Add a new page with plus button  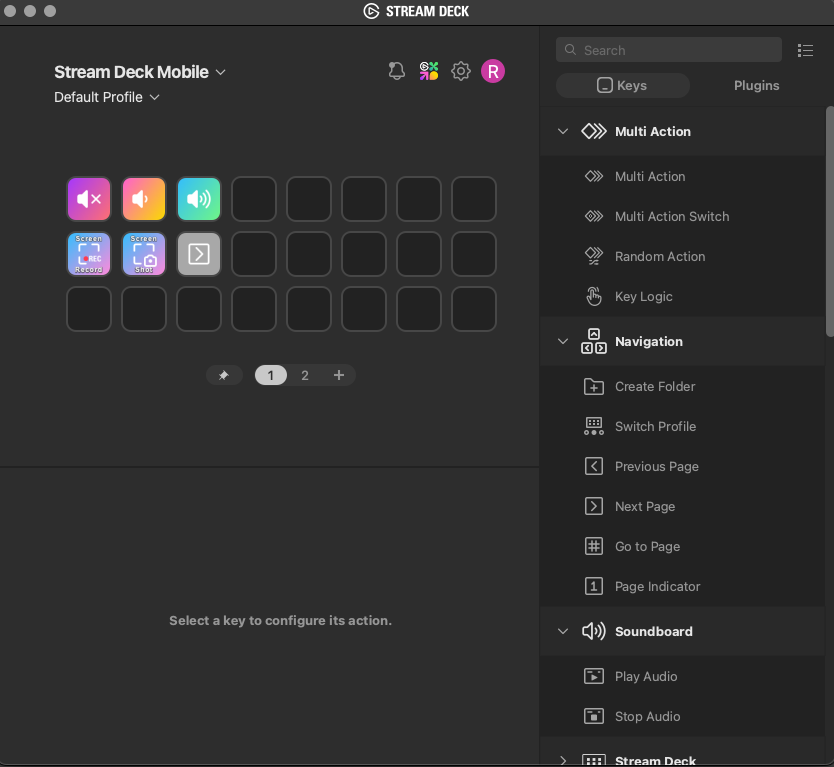pyautogui.click(x=339, y=375)
